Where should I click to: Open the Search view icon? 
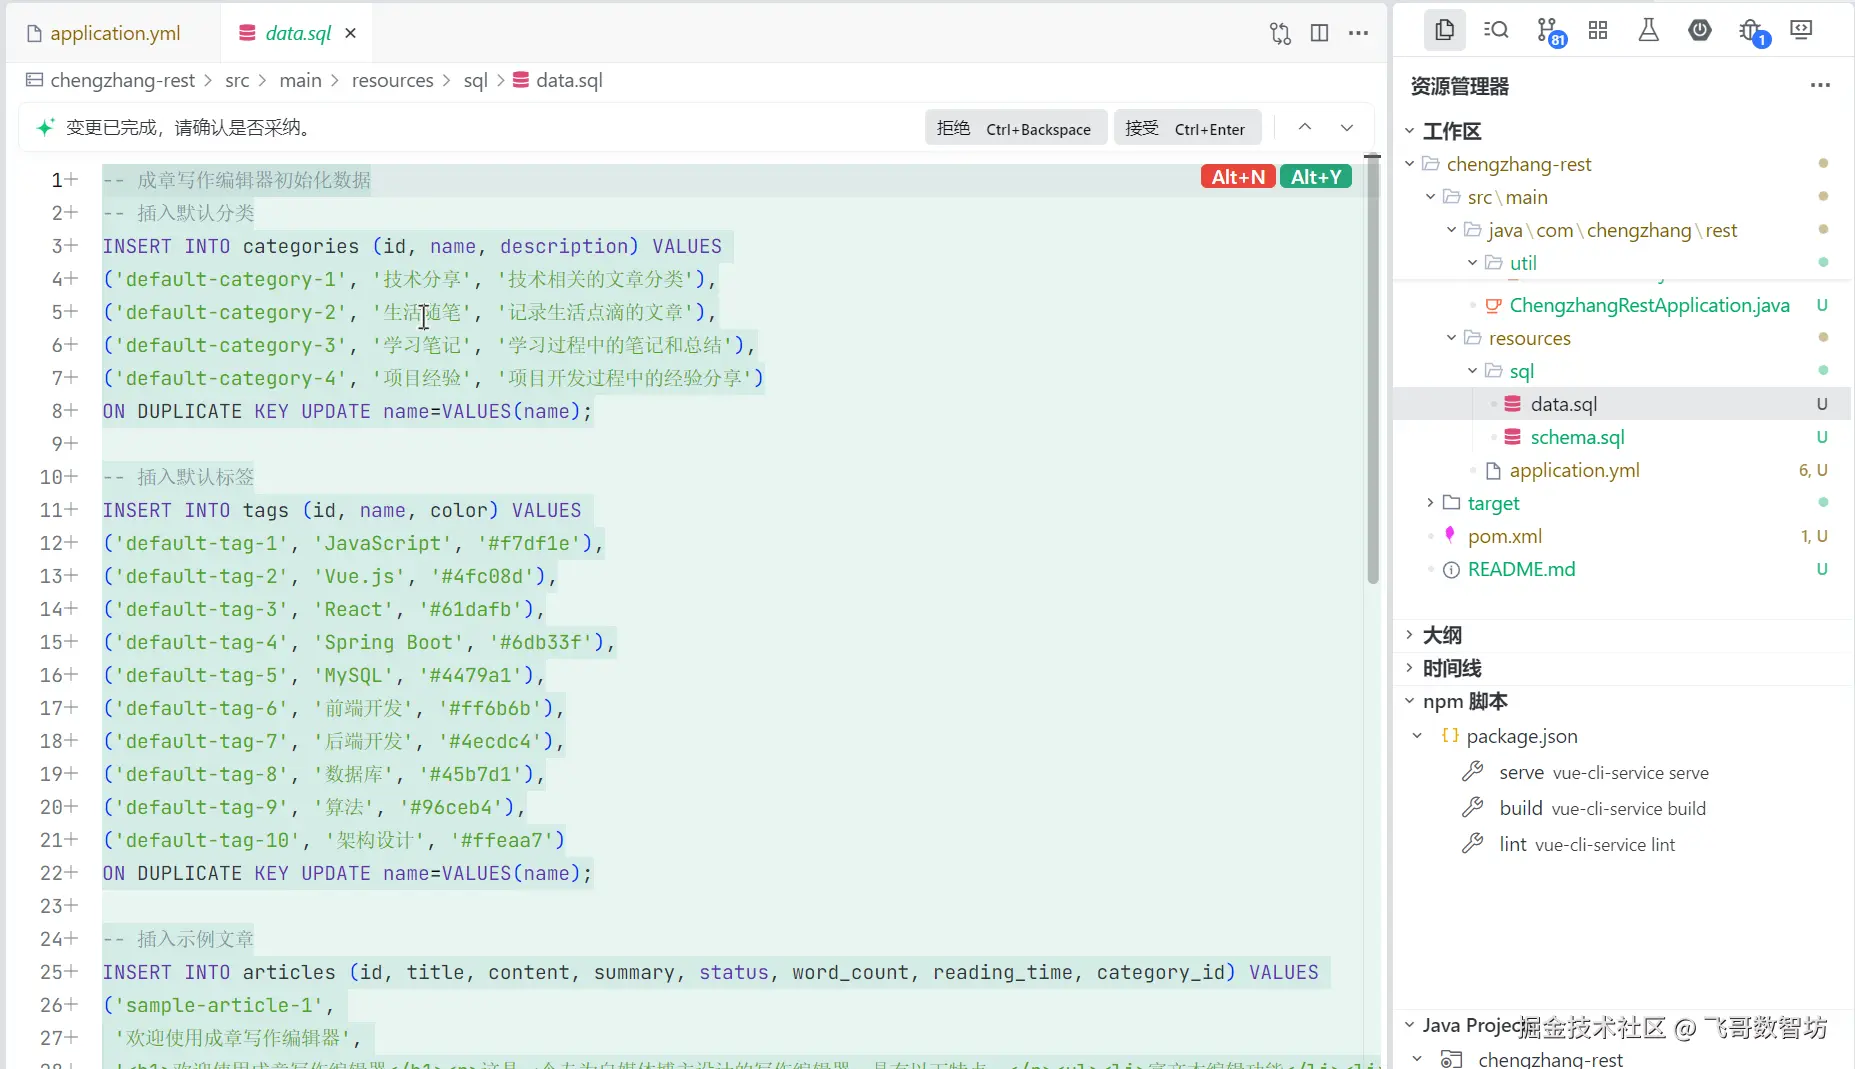(1496, 30)
